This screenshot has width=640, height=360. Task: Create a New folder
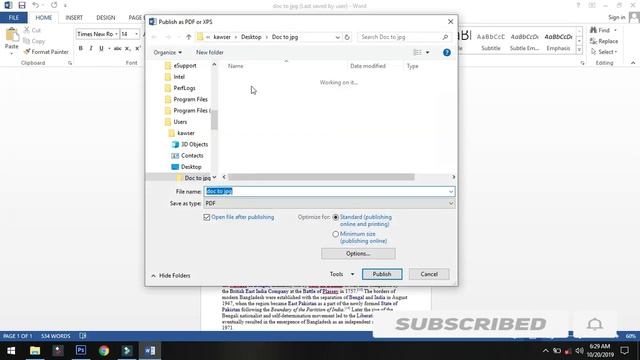[x=210, y=52]
